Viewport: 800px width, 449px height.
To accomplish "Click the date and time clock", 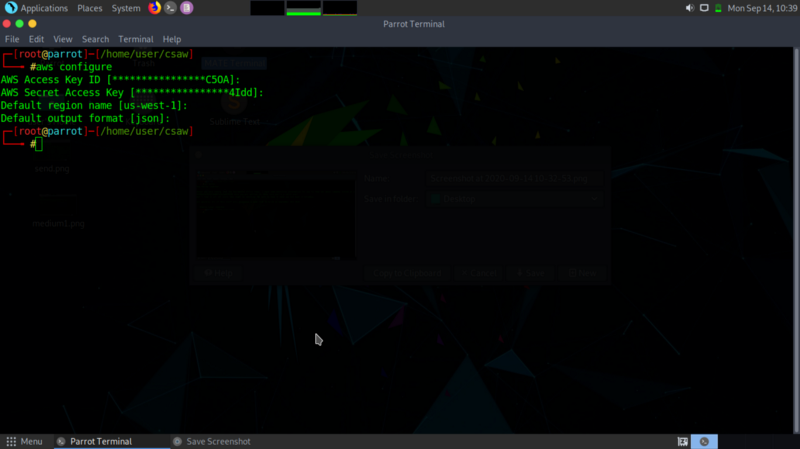I will 762,8.
